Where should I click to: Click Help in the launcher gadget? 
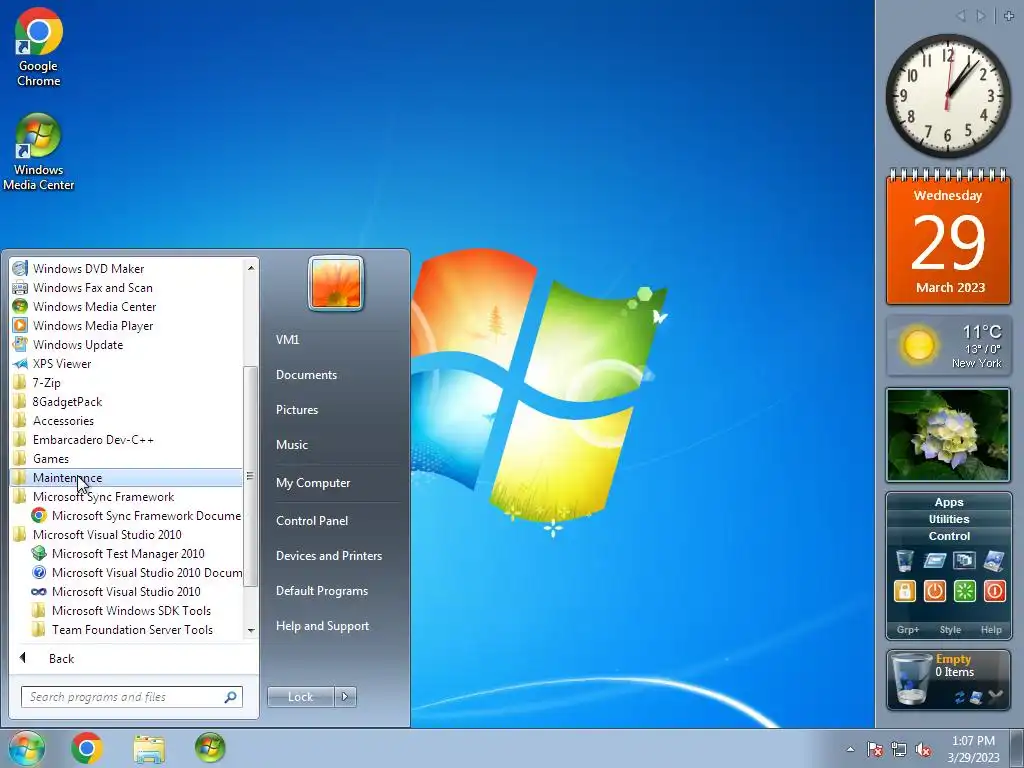click(991, 630)
